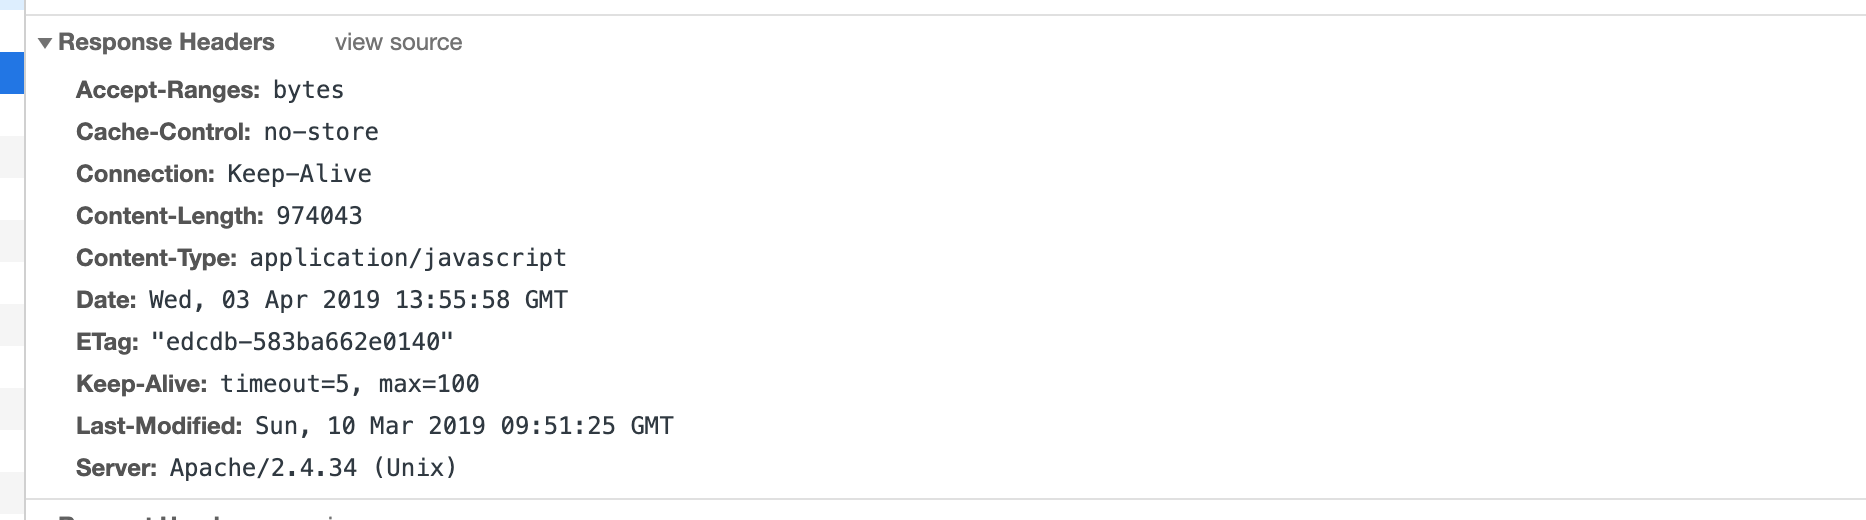Viewport: 1866px width, 520px height.
Task: Select the Content-Type header name
Action: (157, 258)
